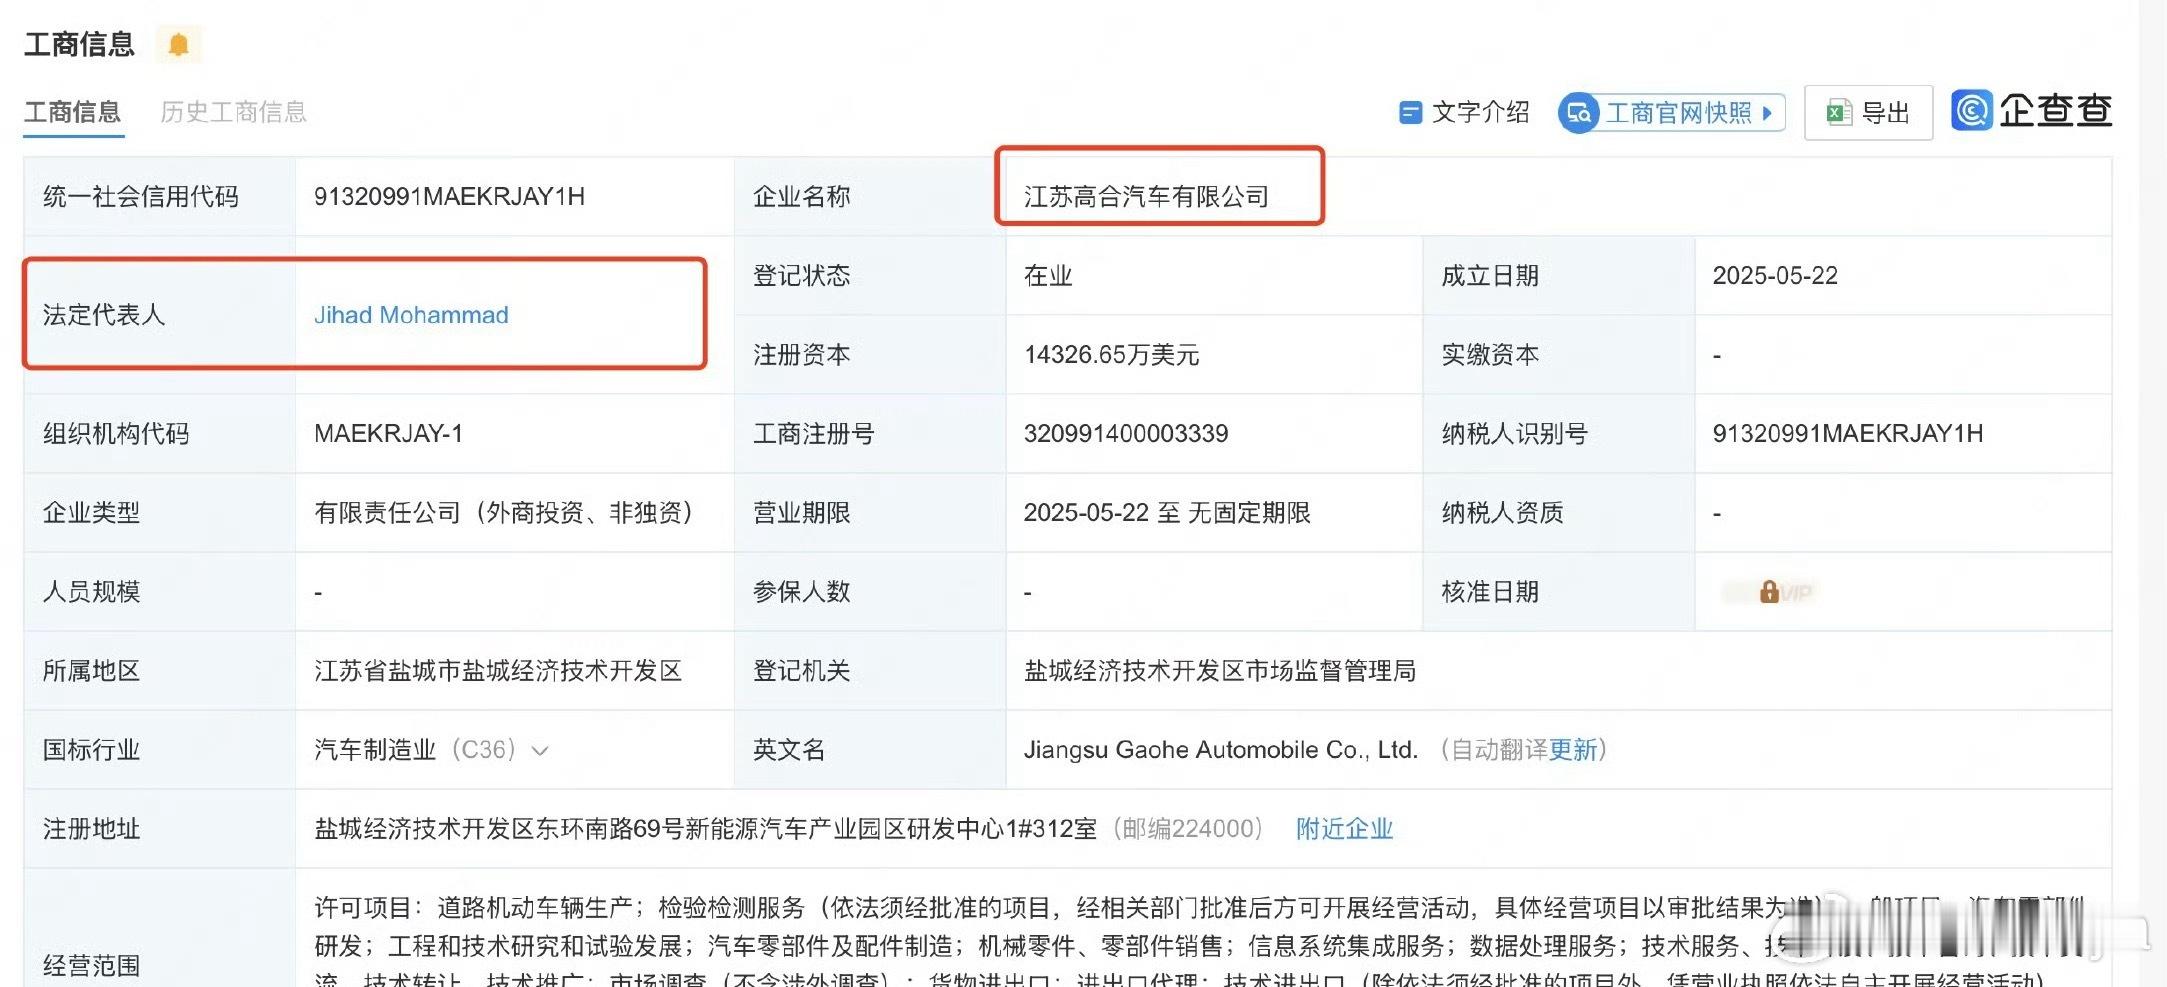This screenshot has width=2167, height=987.
Task: Click the 工商官网快照 snapshot button
Action: pos(1671,113)
